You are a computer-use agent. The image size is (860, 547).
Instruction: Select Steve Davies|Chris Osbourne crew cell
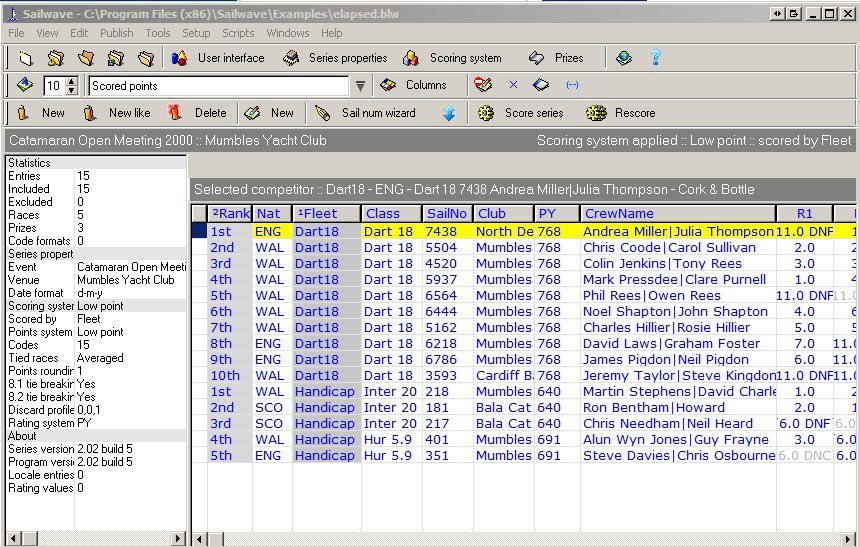pos(678,455)
